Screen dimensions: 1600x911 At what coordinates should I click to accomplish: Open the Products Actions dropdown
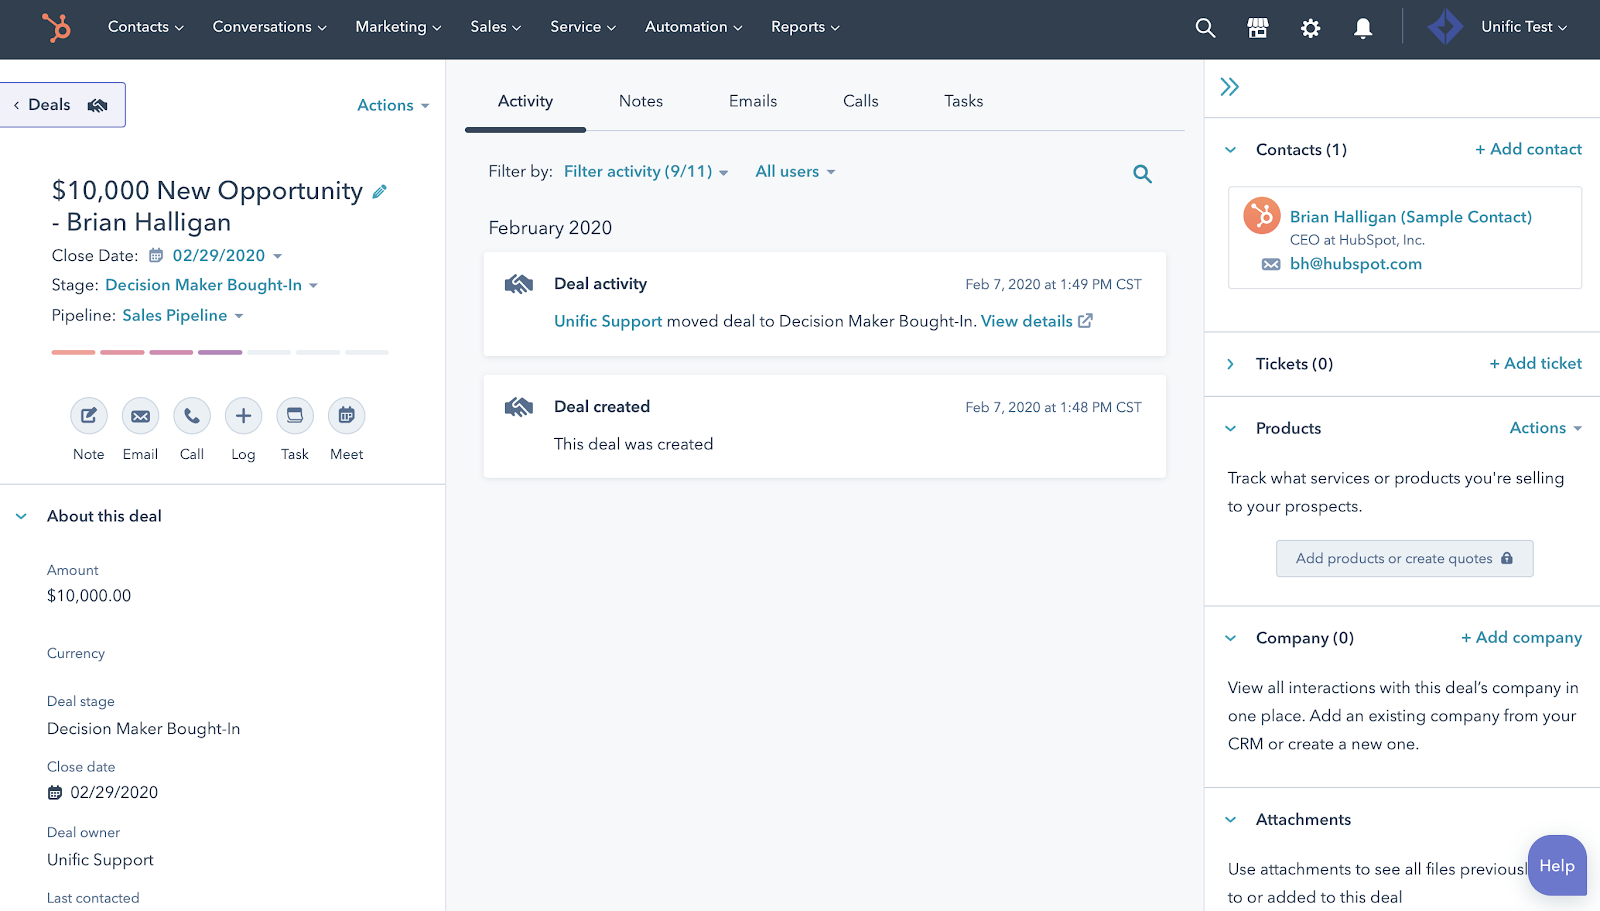[1546, 428]
